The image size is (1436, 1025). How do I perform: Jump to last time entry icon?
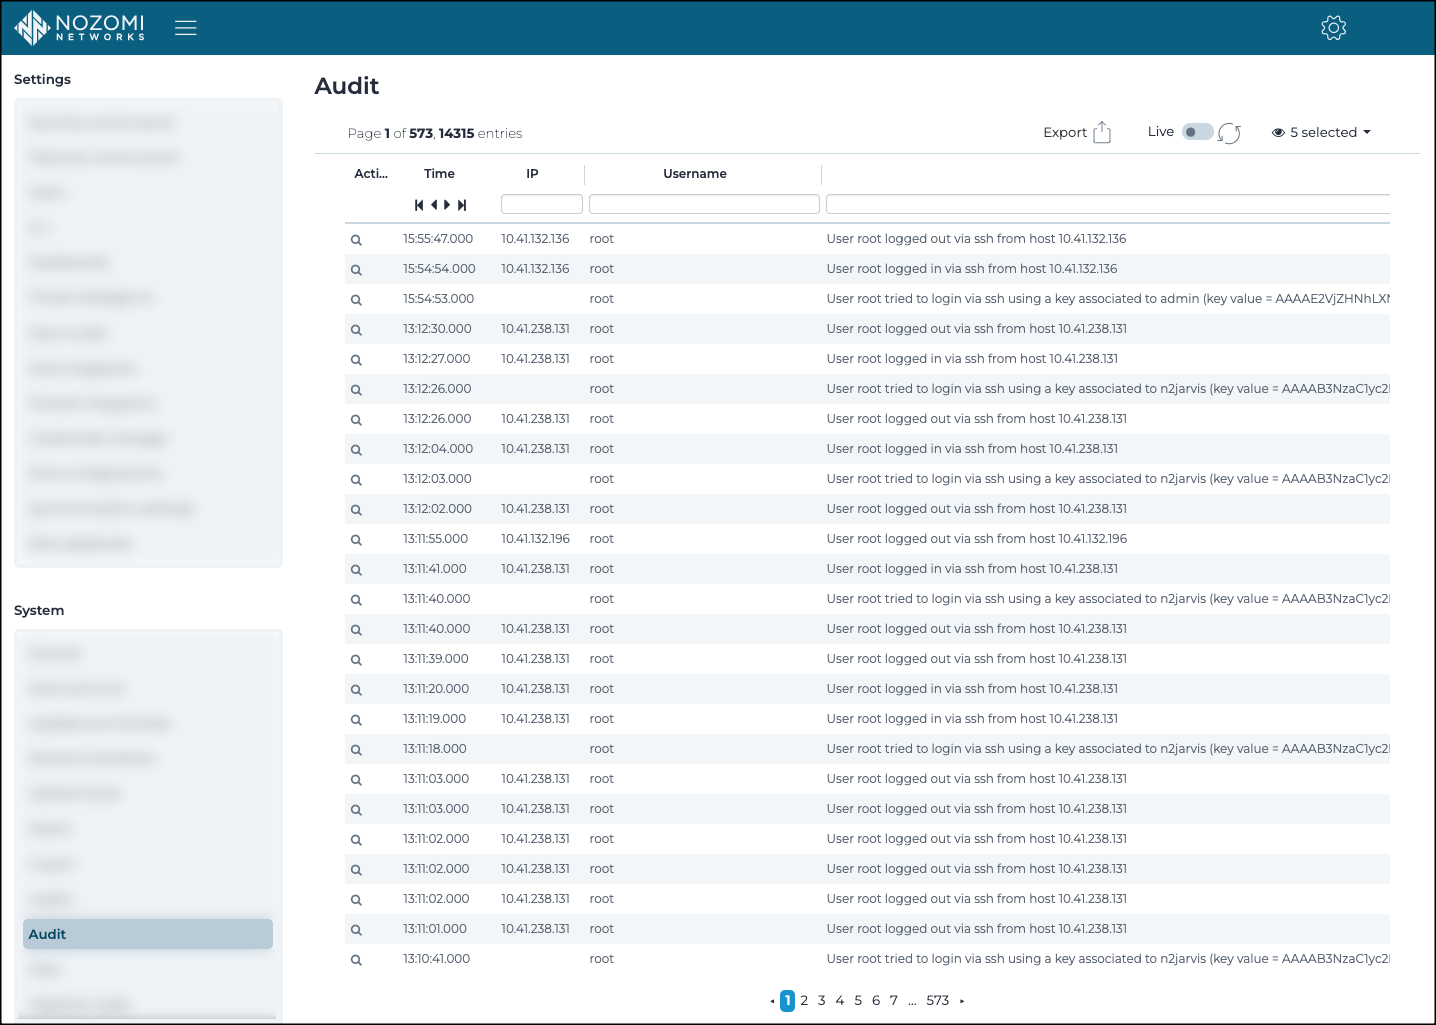coord(462,205)
